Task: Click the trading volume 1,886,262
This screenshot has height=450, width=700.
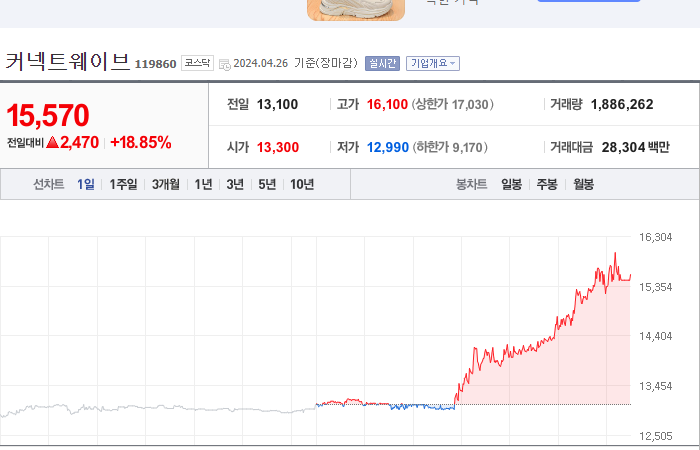Action: click(622, 104)
